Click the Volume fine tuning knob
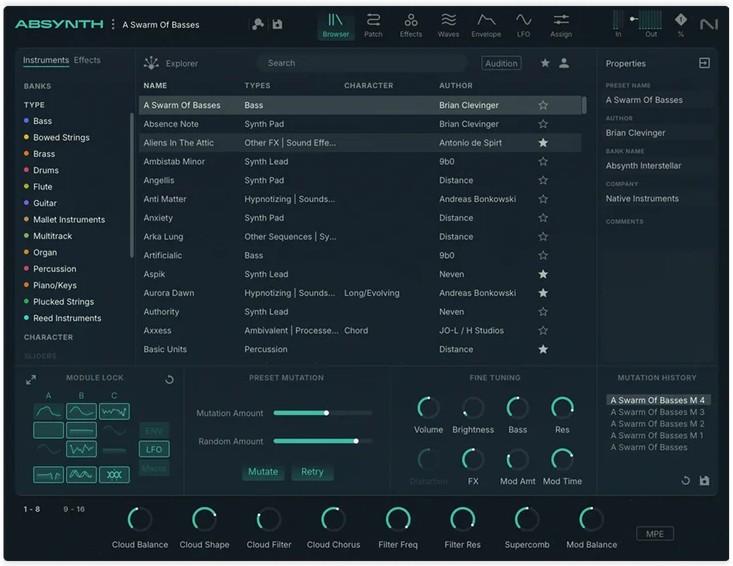 tap(428, 408)
